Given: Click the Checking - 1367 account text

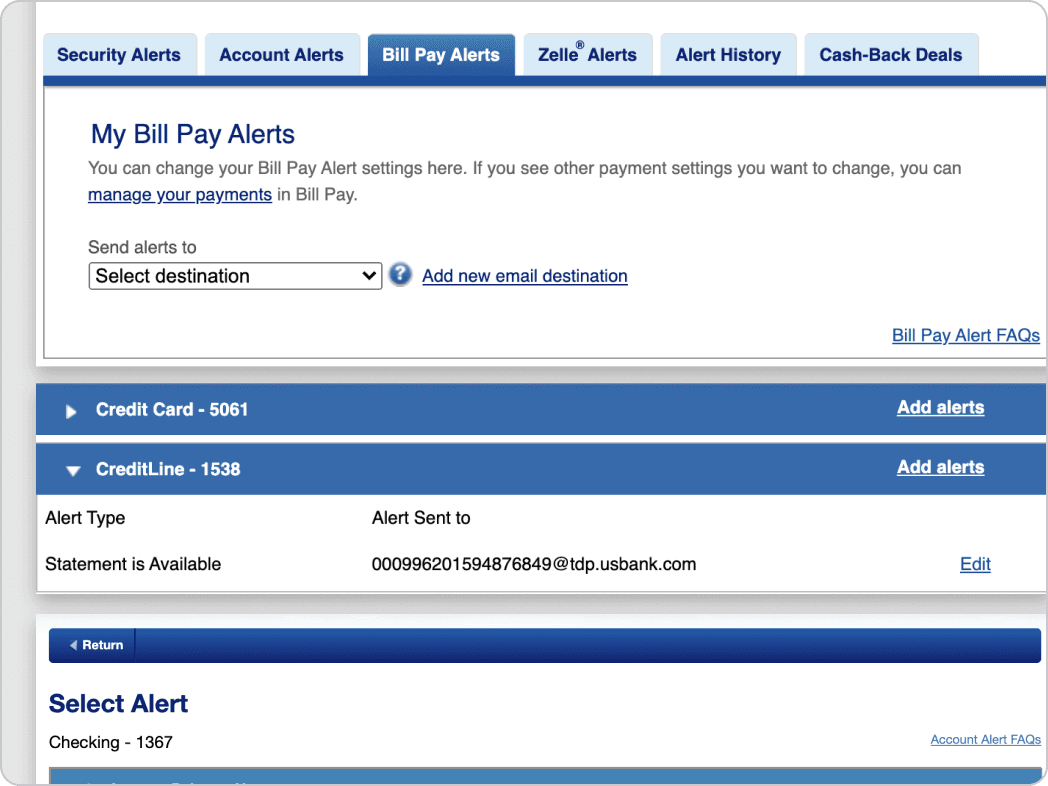Looking at the screenshot, I should tap(111, 743).
